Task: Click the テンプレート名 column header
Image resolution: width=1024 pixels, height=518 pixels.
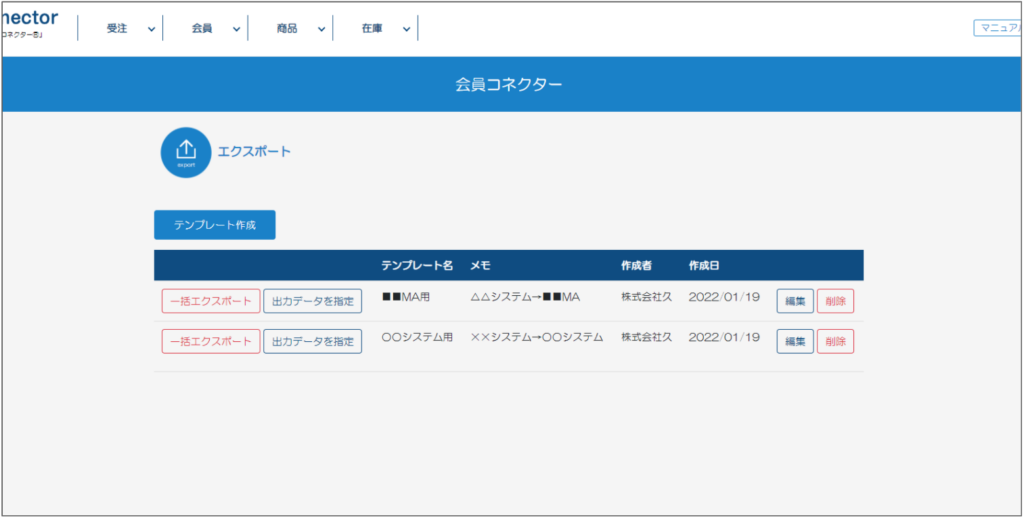Action: (417, 266)
